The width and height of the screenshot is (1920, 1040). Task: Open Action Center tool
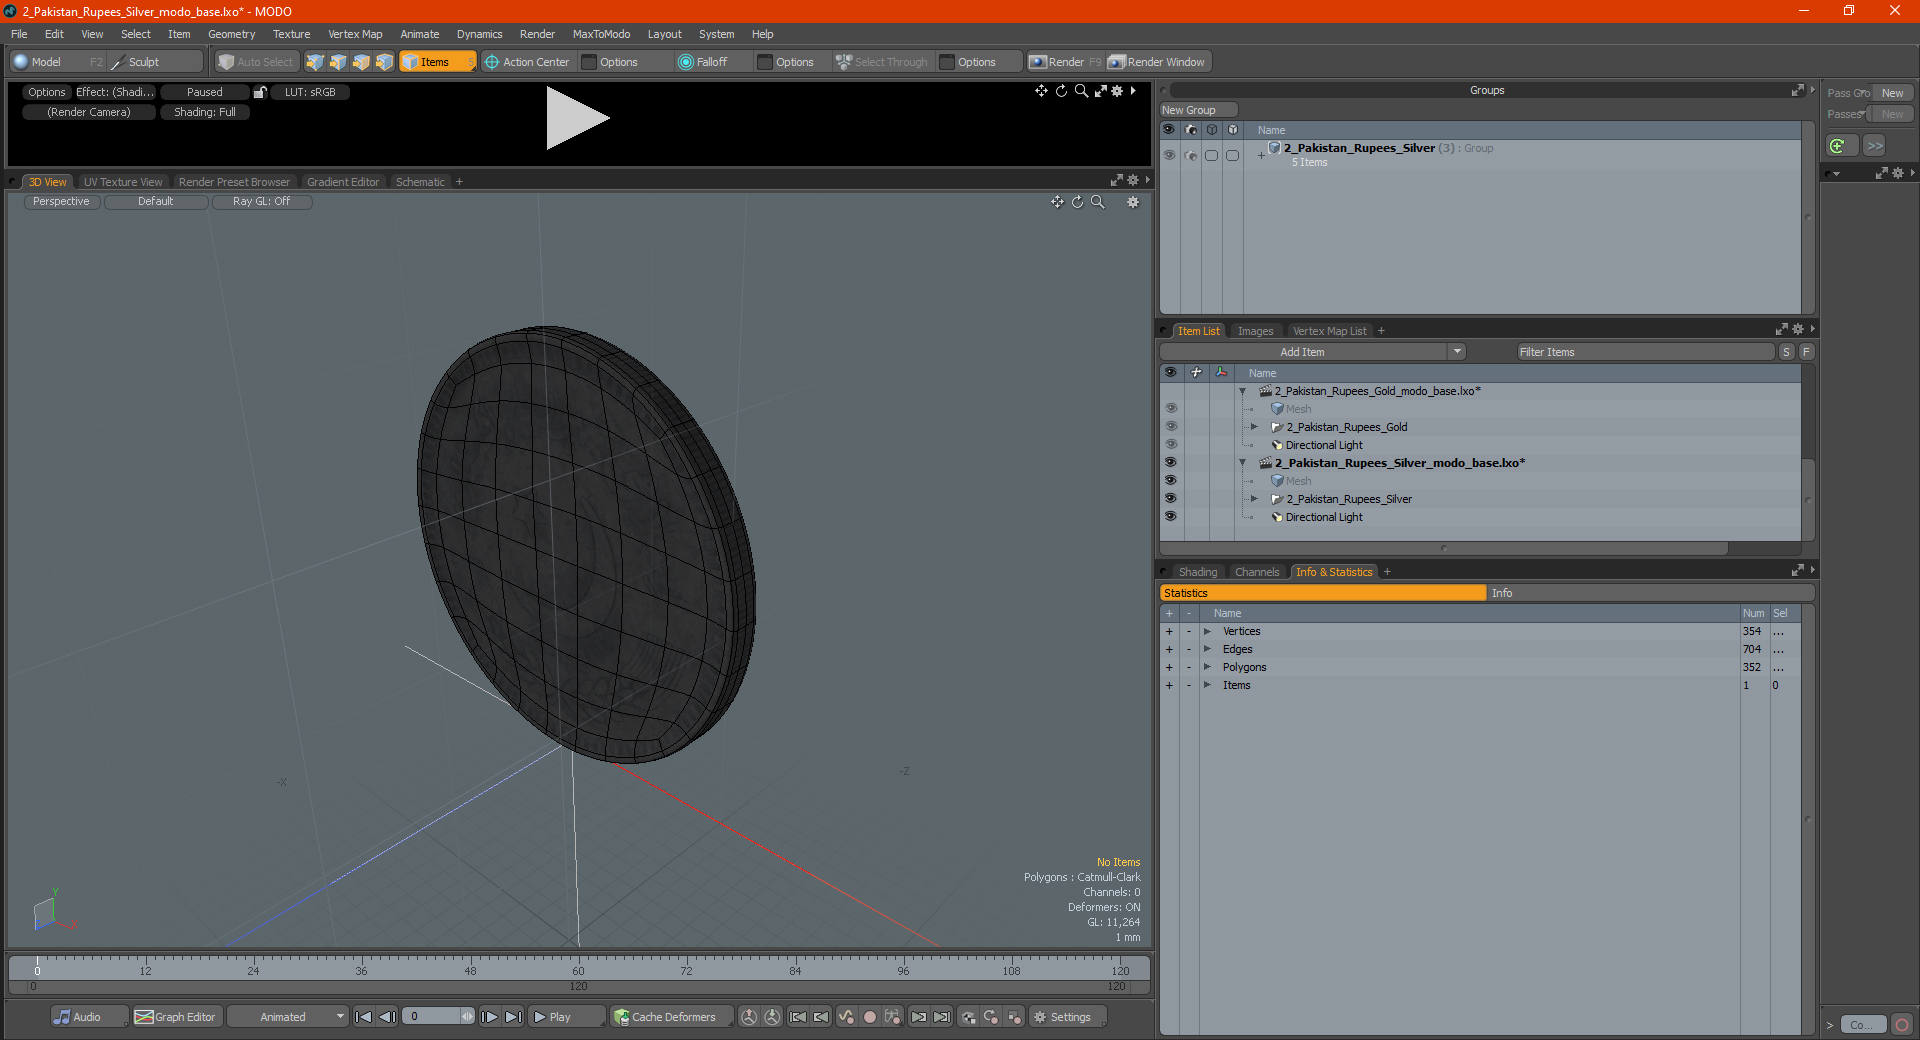coord(527,62)
